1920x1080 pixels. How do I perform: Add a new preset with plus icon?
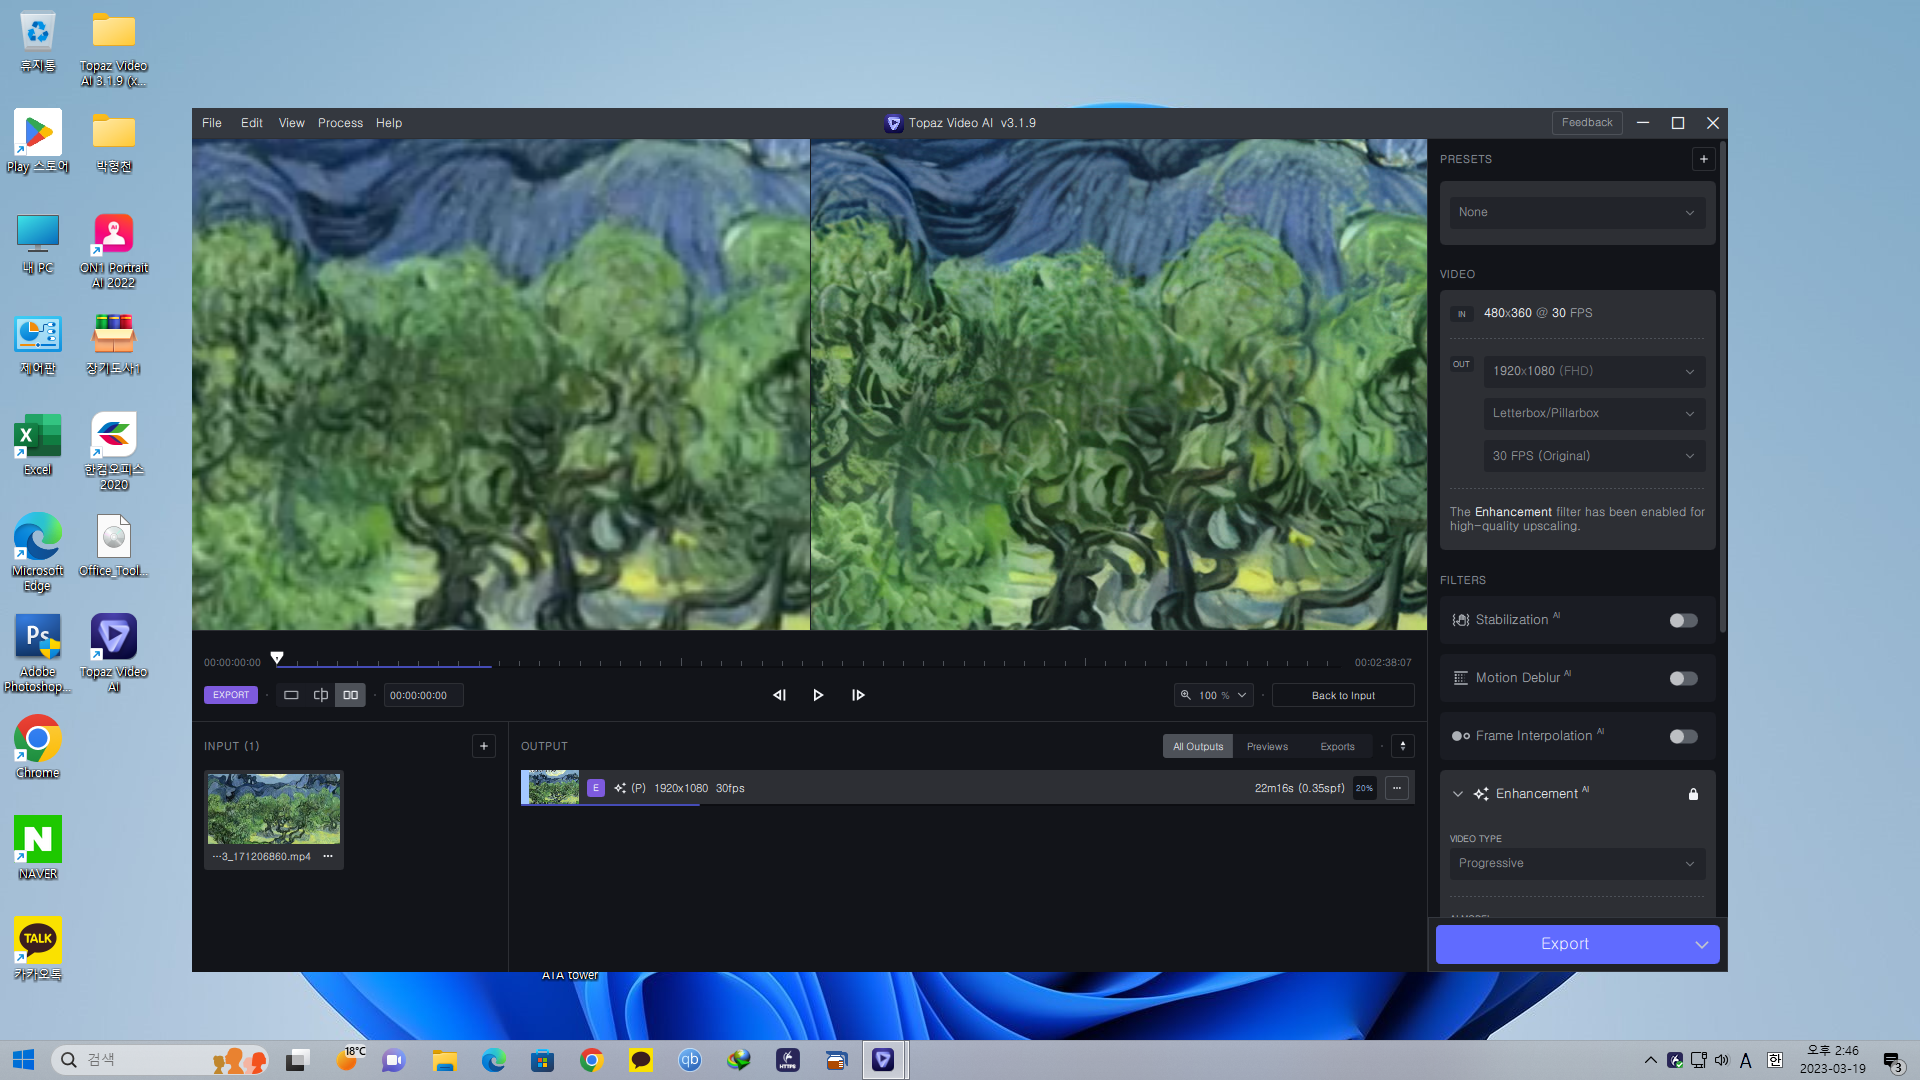[x=1703, y=159]
